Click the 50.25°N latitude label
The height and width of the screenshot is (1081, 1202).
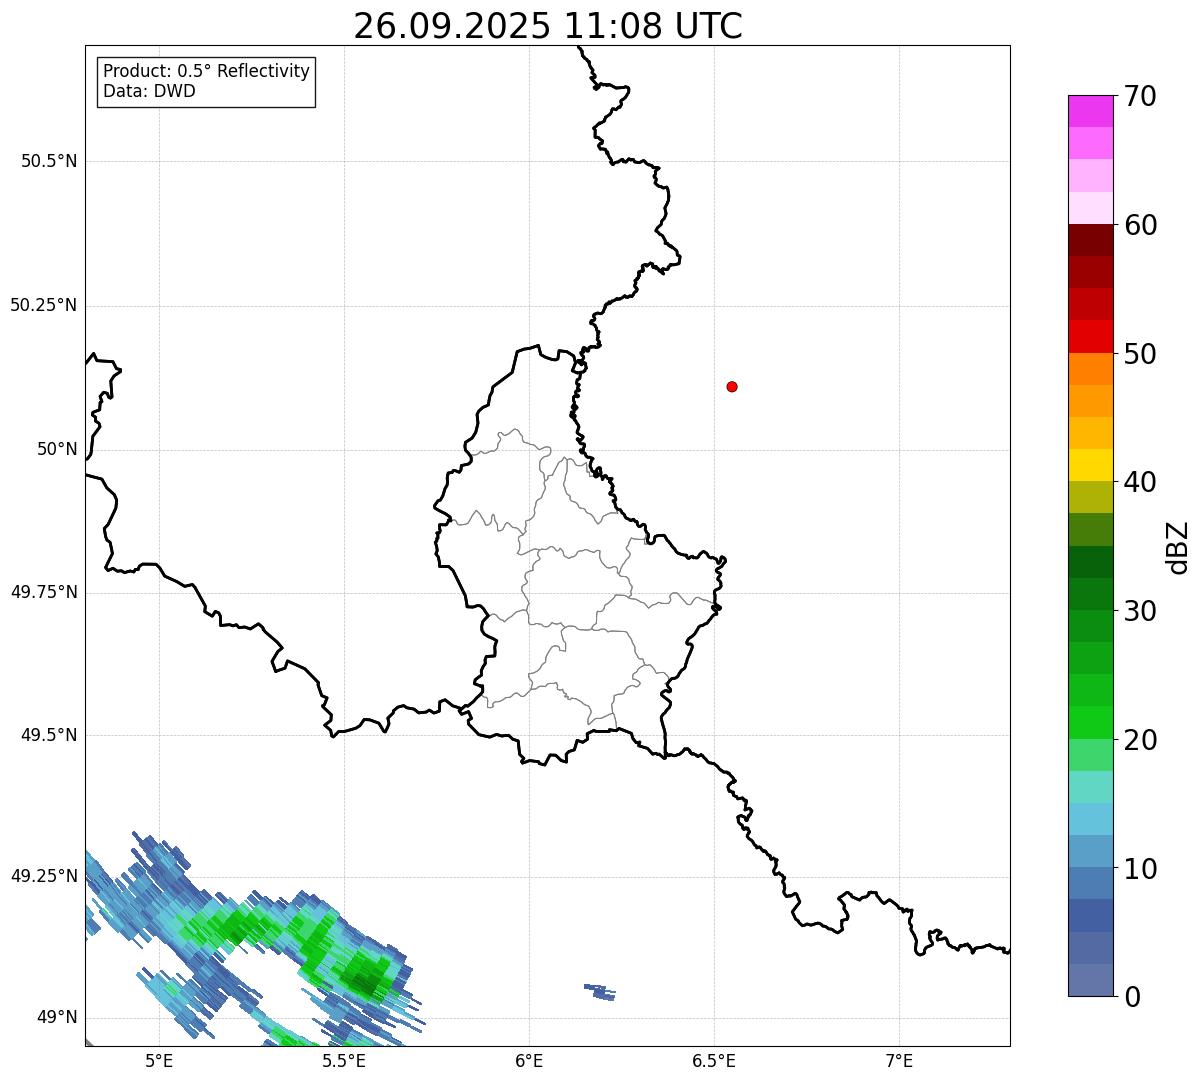(44, 305)
